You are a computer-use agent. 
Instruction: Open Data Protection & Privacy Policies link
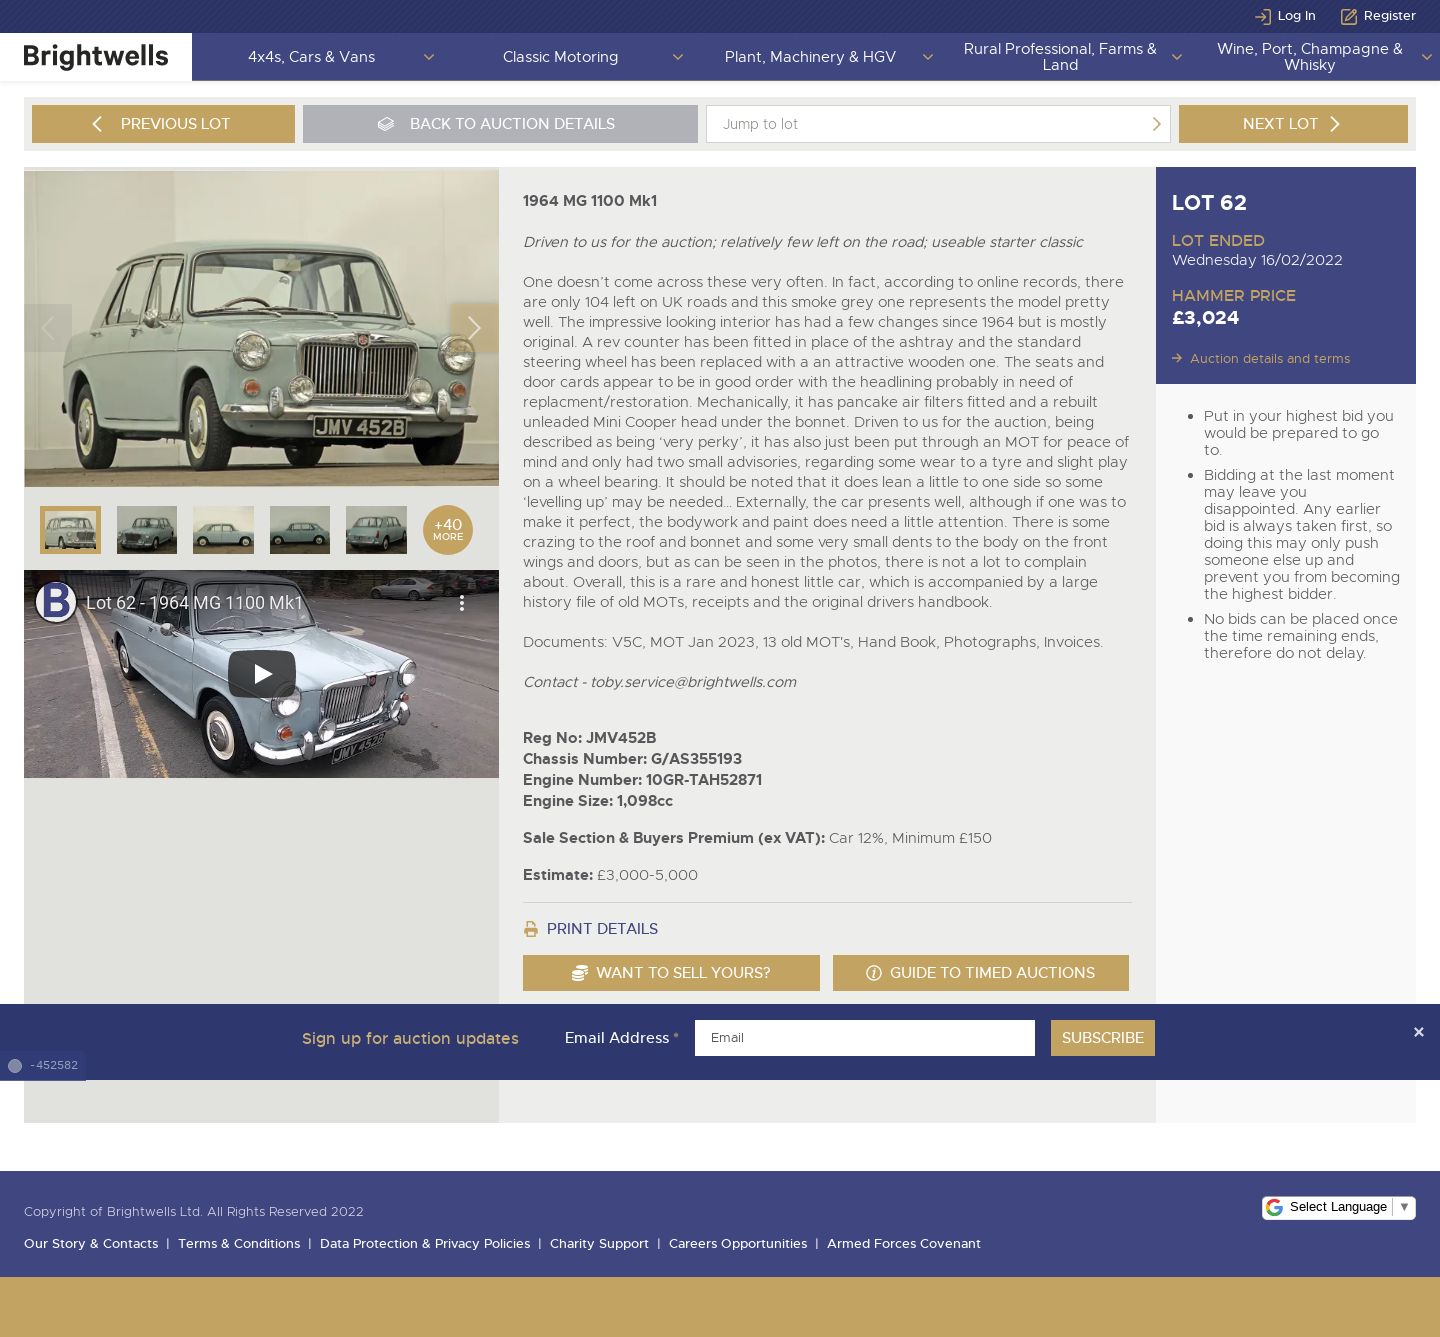click(x=425, y=1244)
